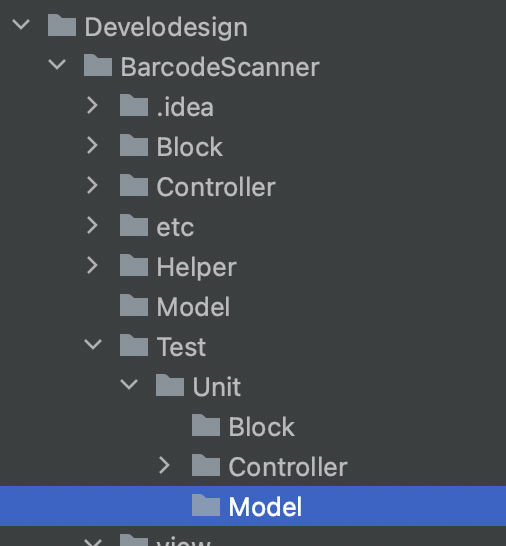
Task: Click the etc folder icon
Action: click(x=134, y=225)
